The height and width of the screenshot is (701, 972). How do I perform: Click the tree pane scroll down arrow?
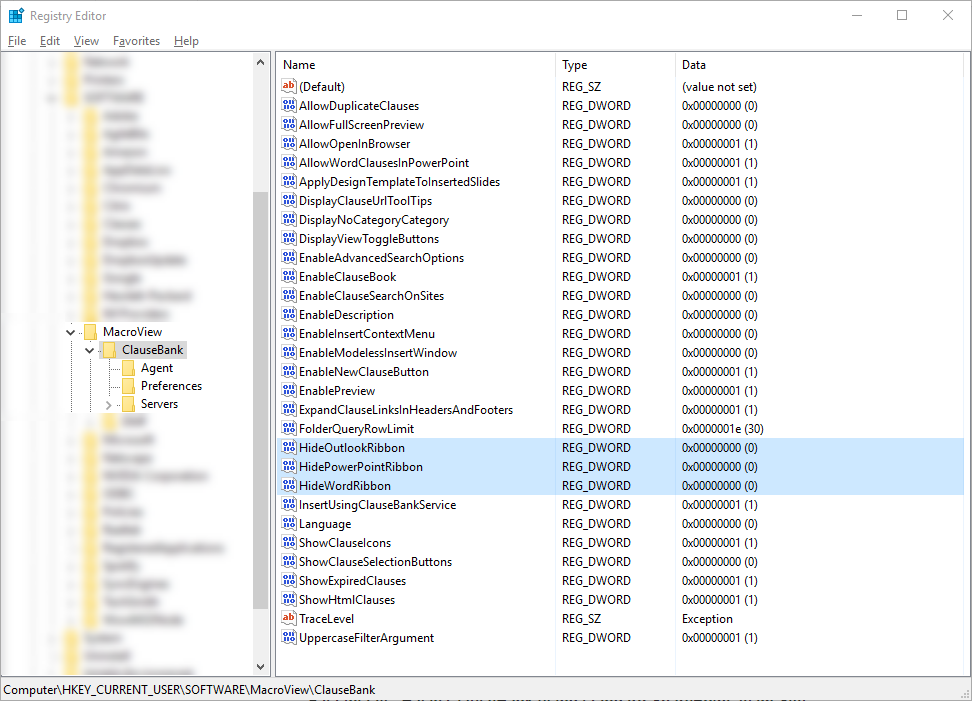260,667
